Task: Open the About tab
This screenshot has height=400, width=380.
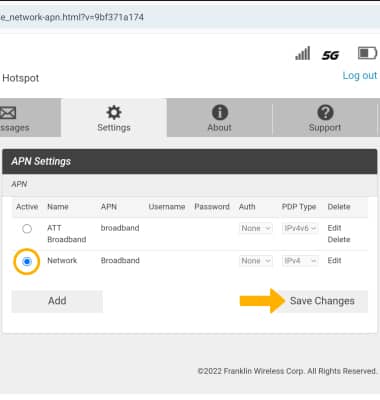Action: click(x=220, y=118)
